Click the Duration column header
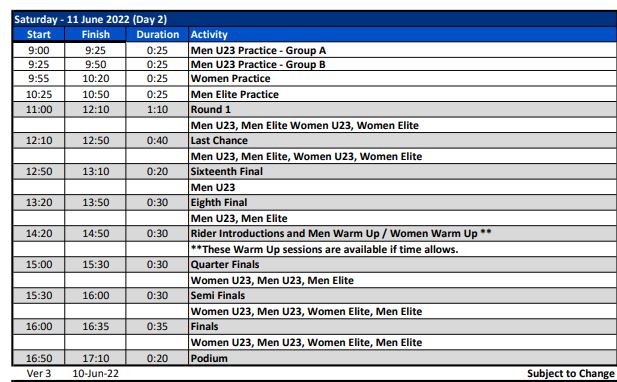Image resolution: width=617 pixels, height=382 pixels. tap(157, 35)
